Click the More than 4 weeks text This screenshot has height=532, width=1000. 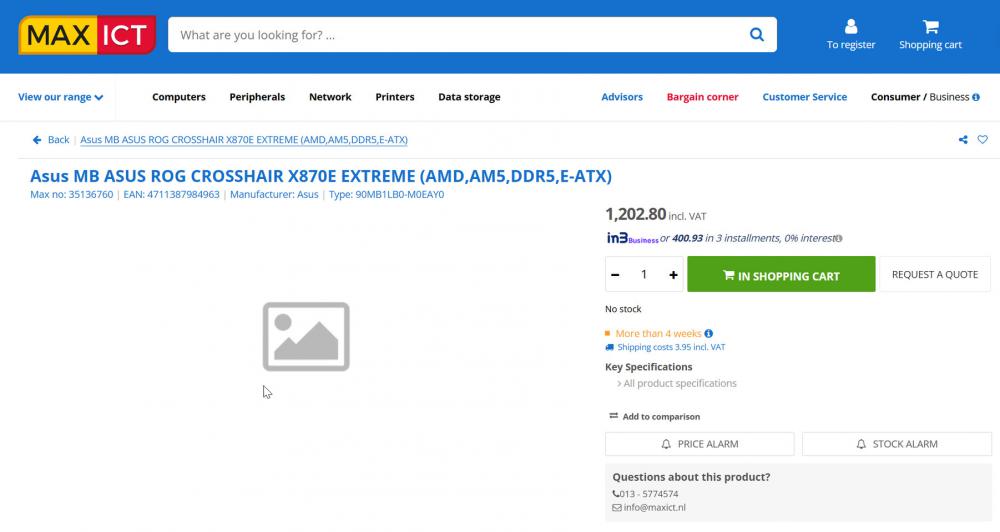[658, 334]
